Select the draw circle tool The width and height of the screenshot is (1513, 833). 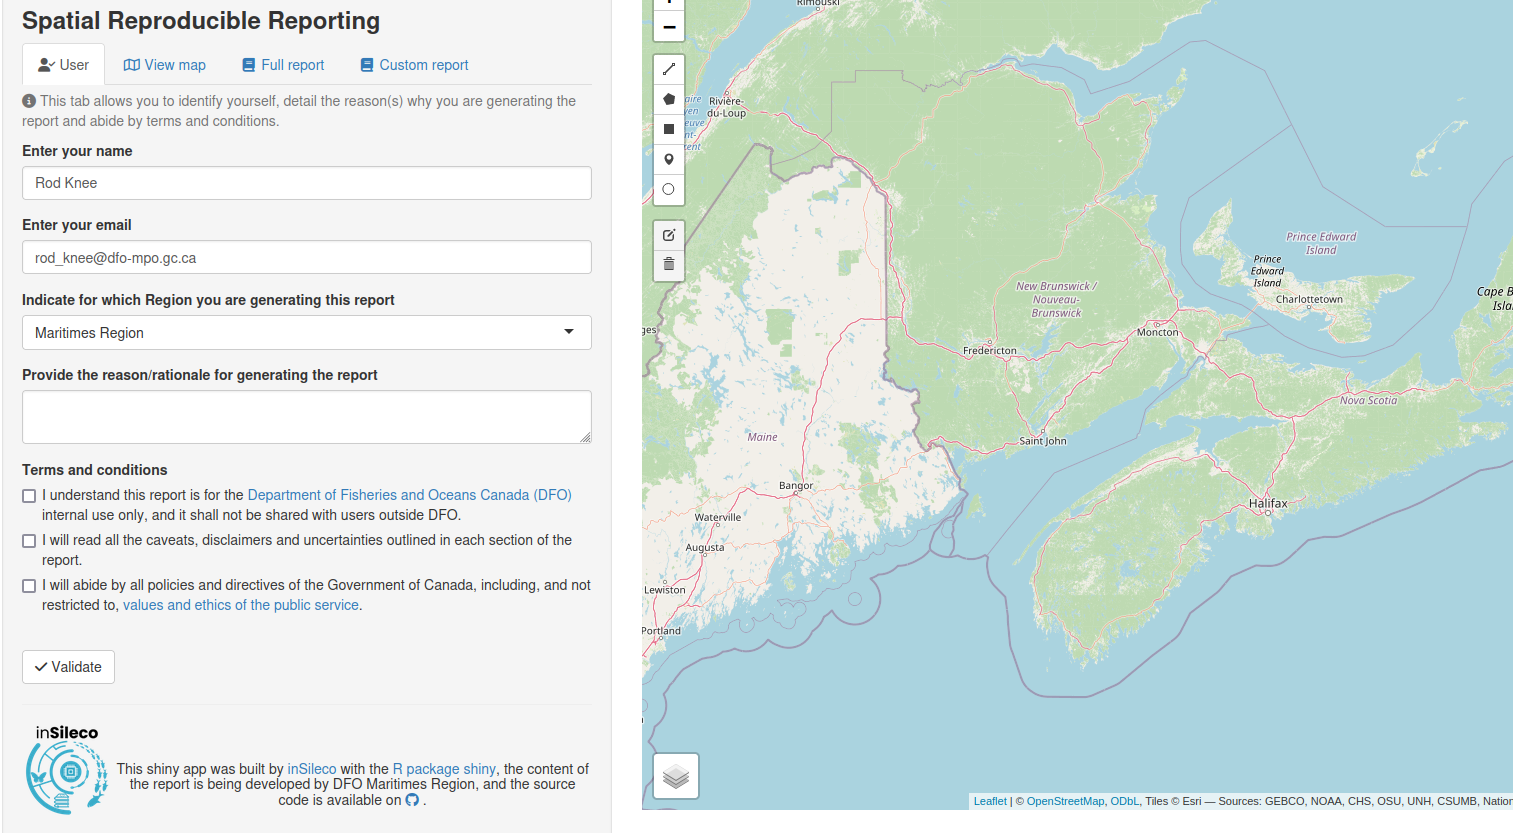[x=669, y=189]
